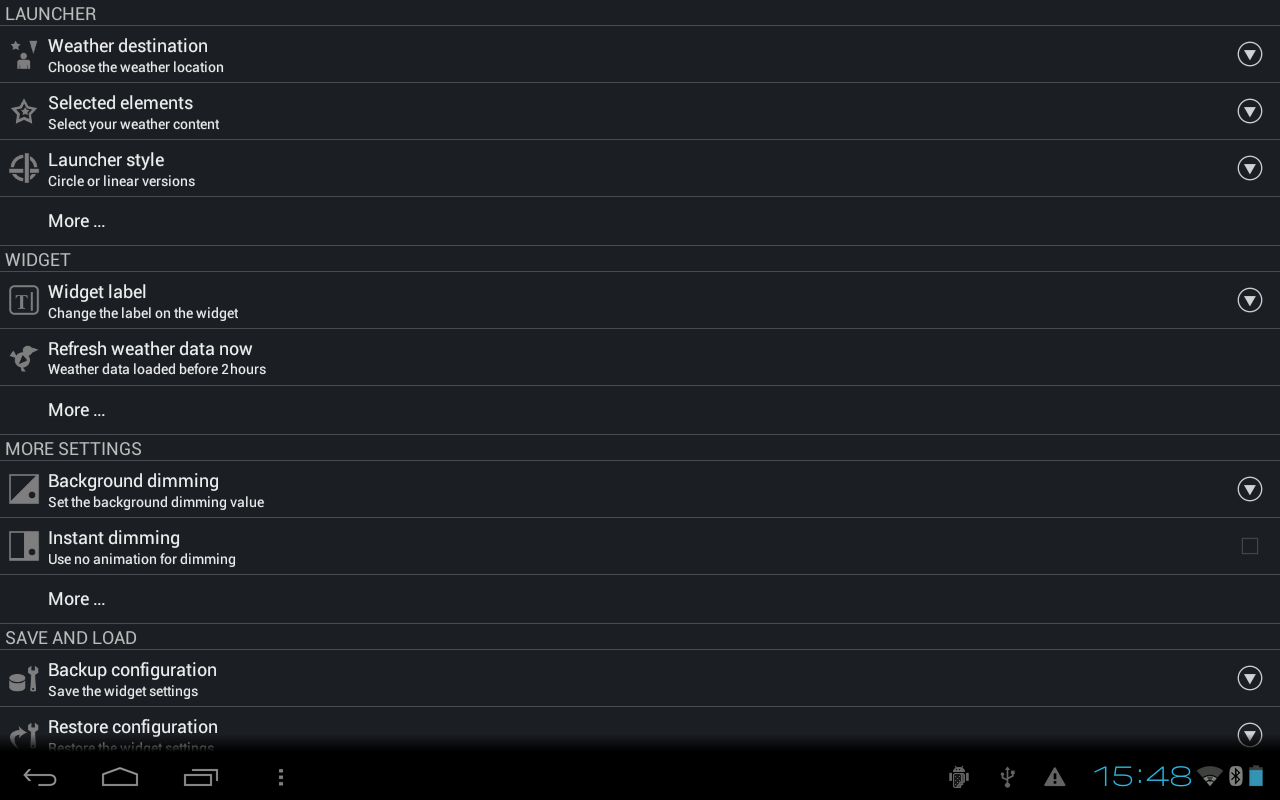Expand the Weather destination dropdown arrow
This screenshot has height=800, width=1280.
(1250, 54)
